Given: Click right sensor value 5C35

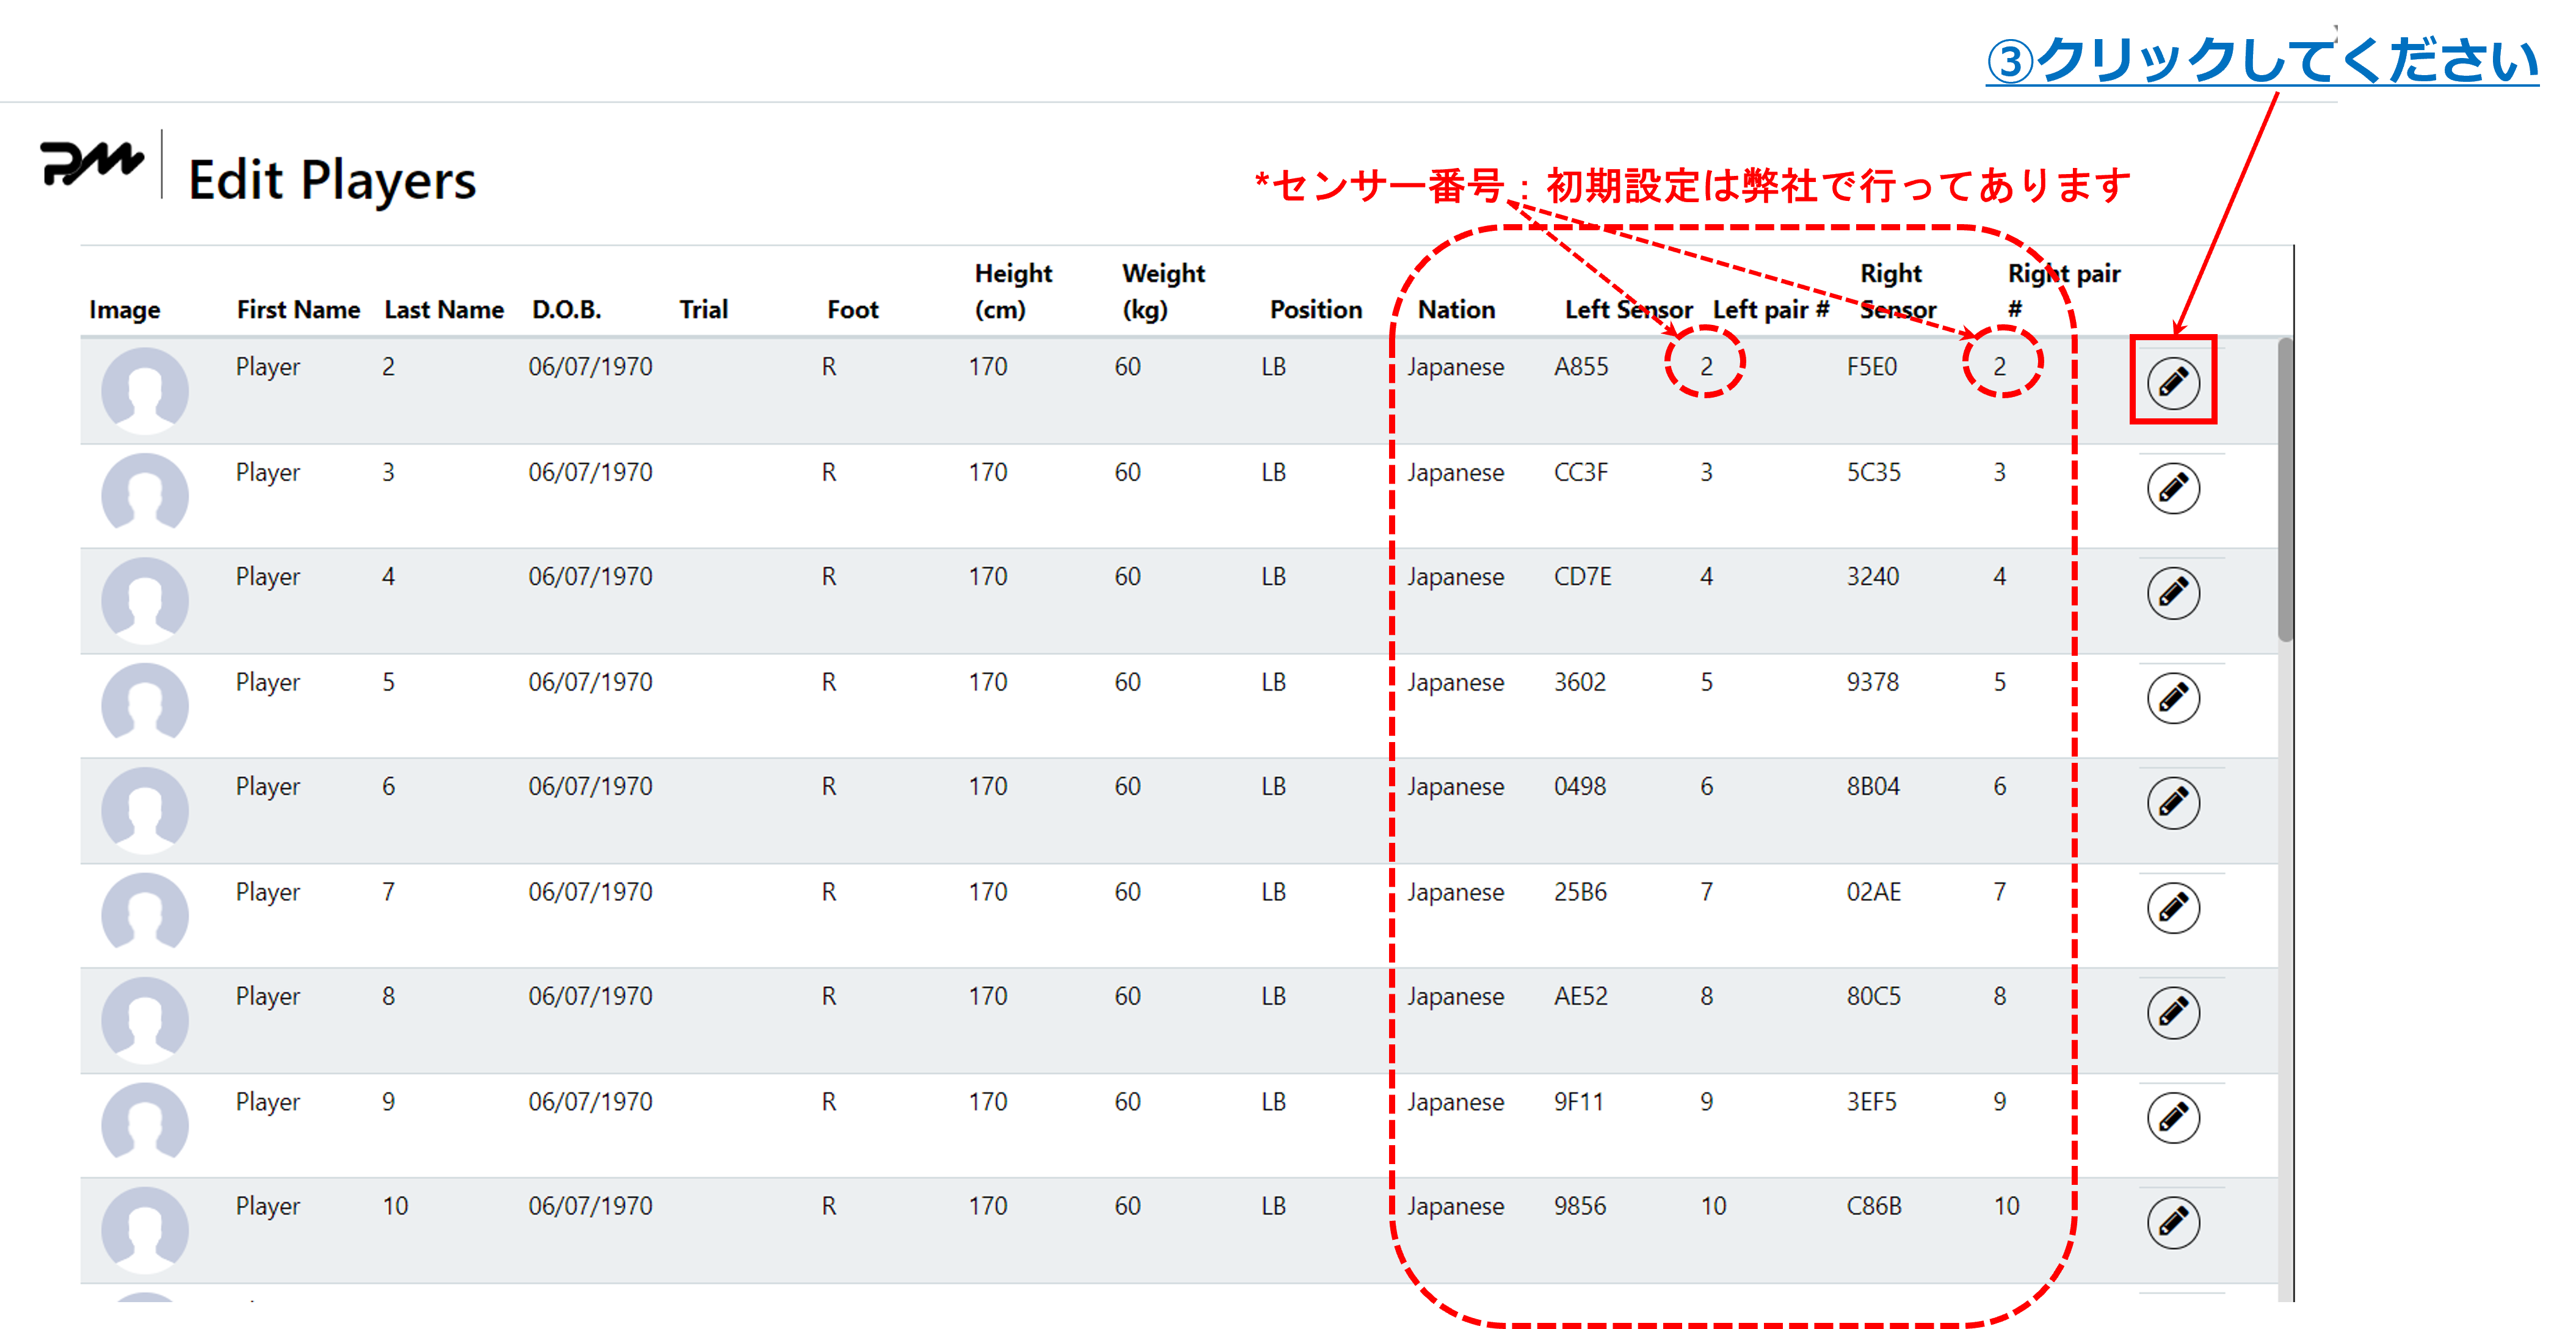Looking at the screenshot, I should (x=1873, y=472).
